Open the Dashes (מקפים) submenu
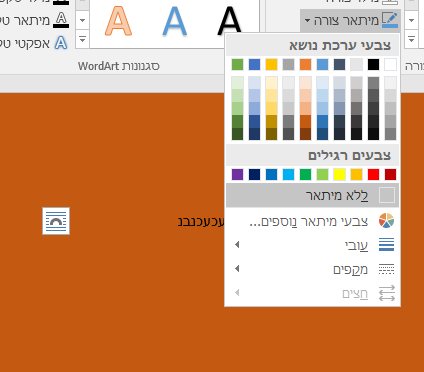 pos(312,269)
